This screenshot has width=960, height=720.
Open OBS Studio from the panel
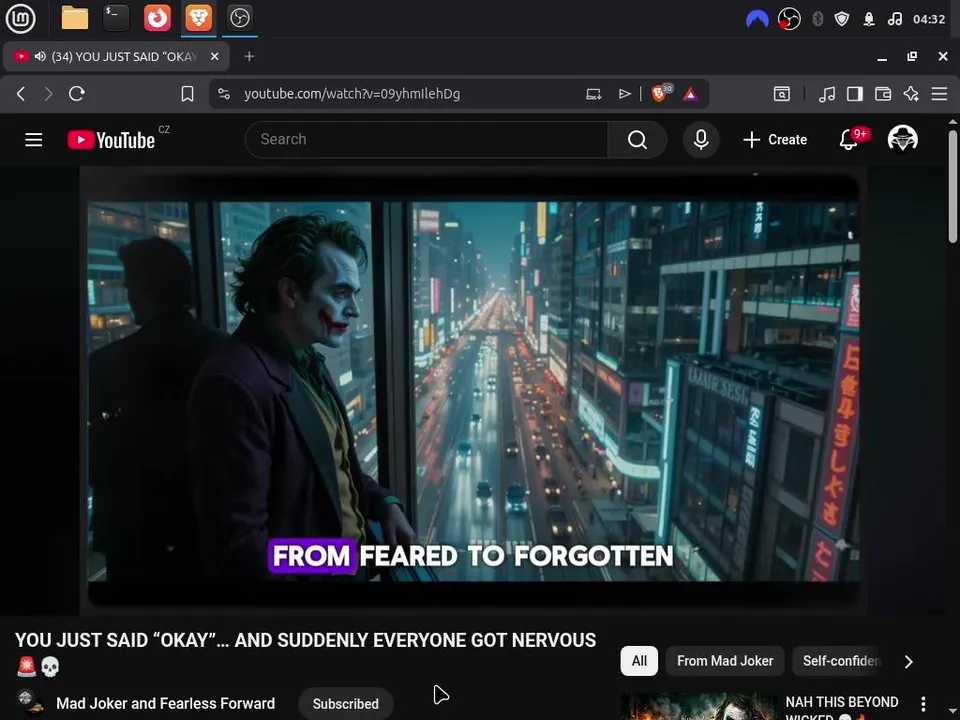(239, 18)
